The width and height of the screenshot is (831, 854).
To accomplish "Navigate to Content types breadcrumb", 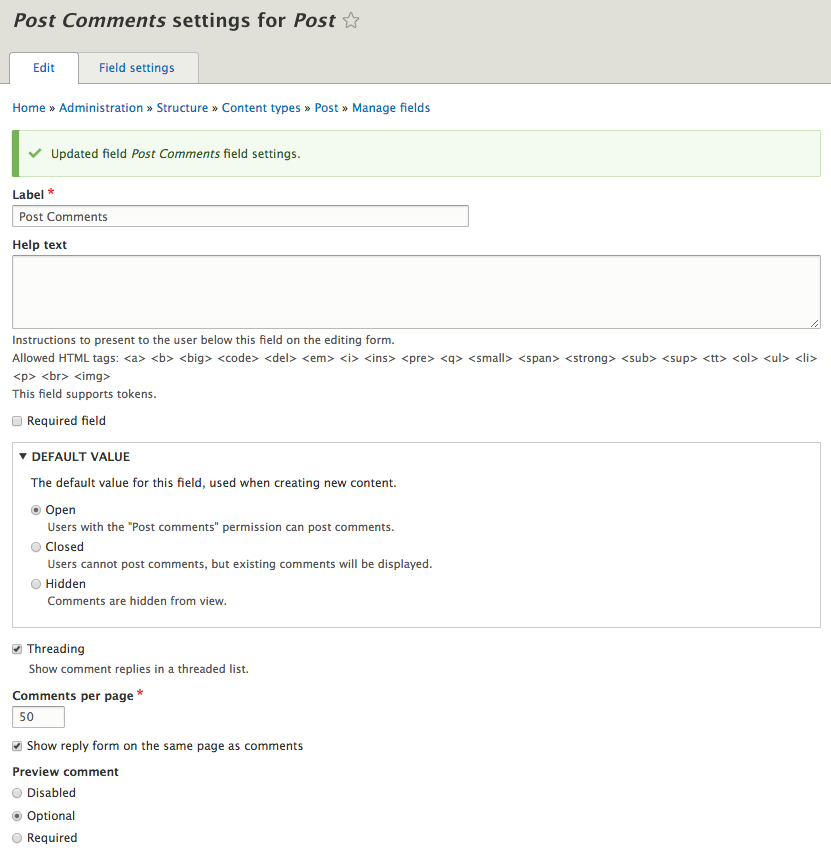I will (x=261, y=108).
